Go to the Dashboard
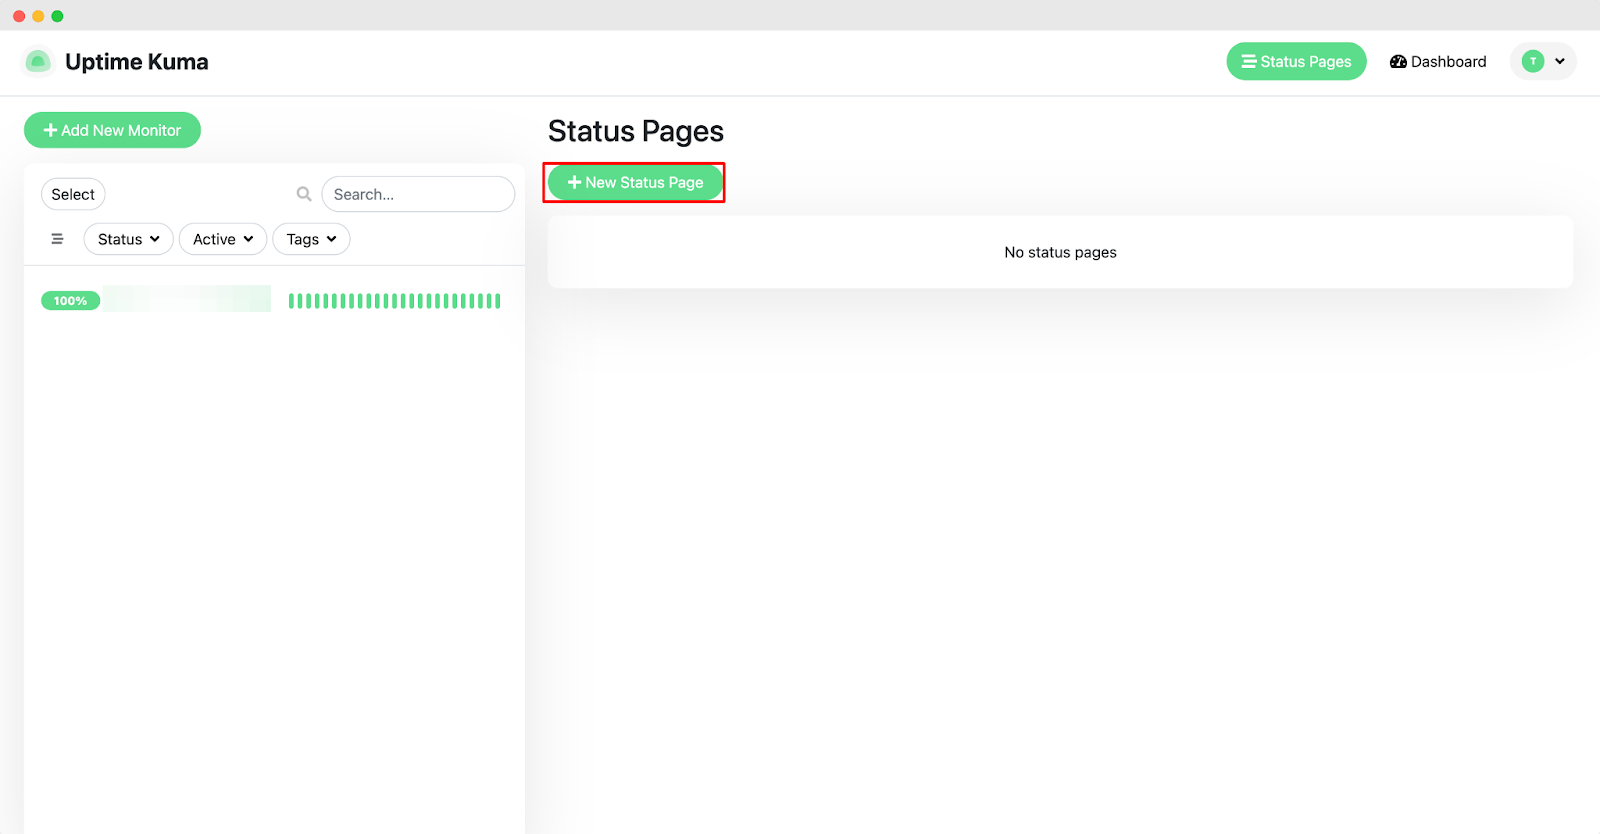 [1438, 62]
